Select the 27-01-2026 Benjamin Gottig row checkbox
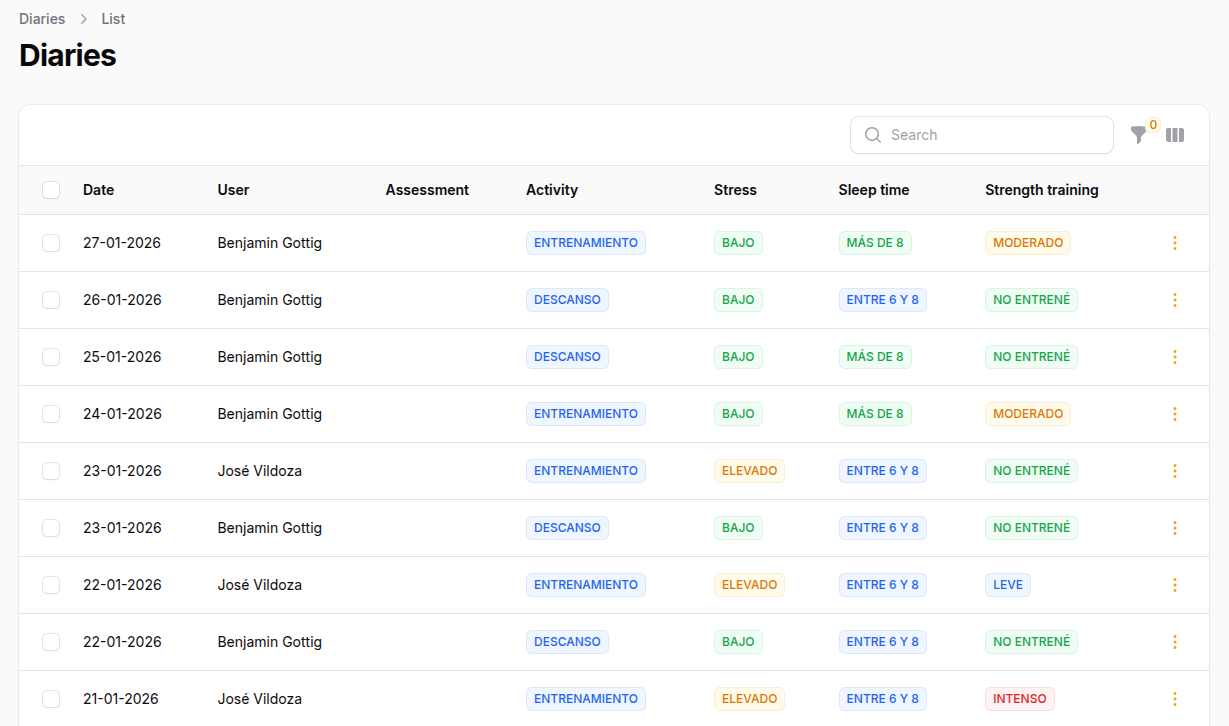This screenshot has width=1229, height=726. [51, 243]
